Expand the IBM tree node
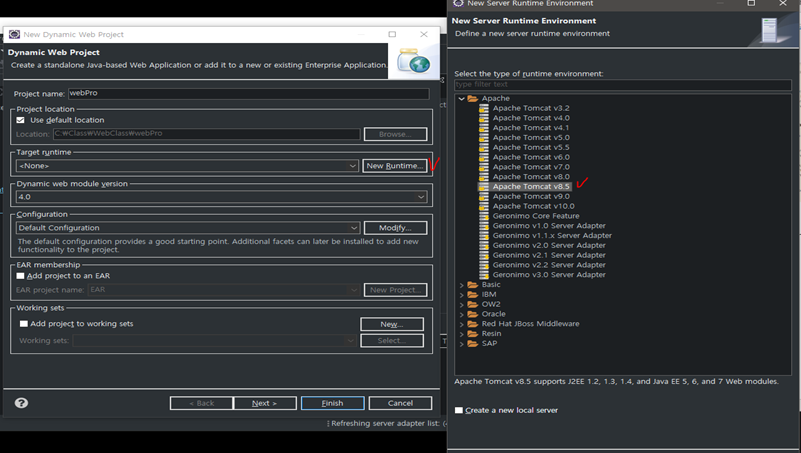This screenshot has height=453, width=801. coord(461,295)
